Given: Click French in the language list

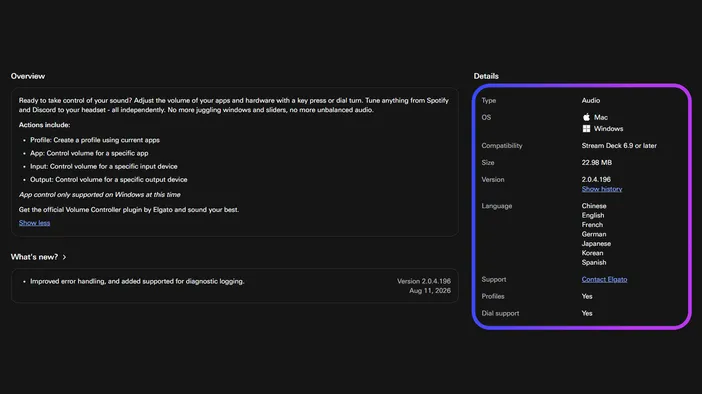Looking at the screenshot, I should pos(592,225).
